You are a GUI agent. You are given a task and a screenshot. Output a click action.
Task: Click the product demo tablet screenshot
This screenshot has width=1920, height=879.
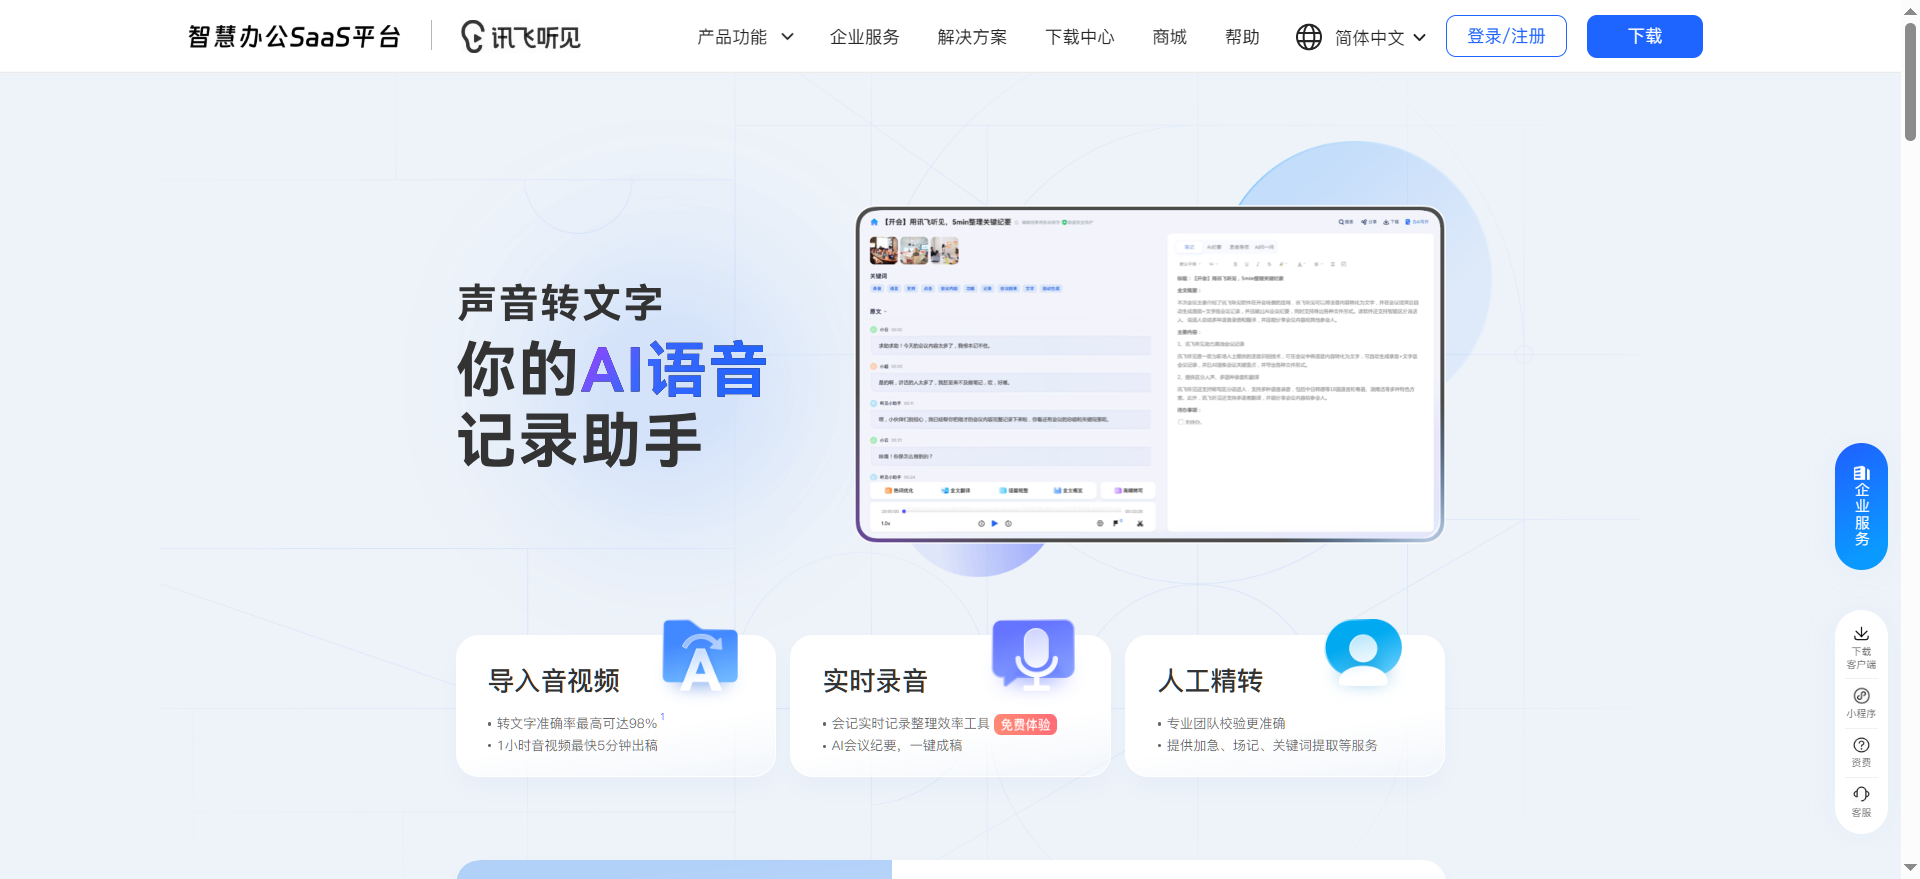point(1150,374)
